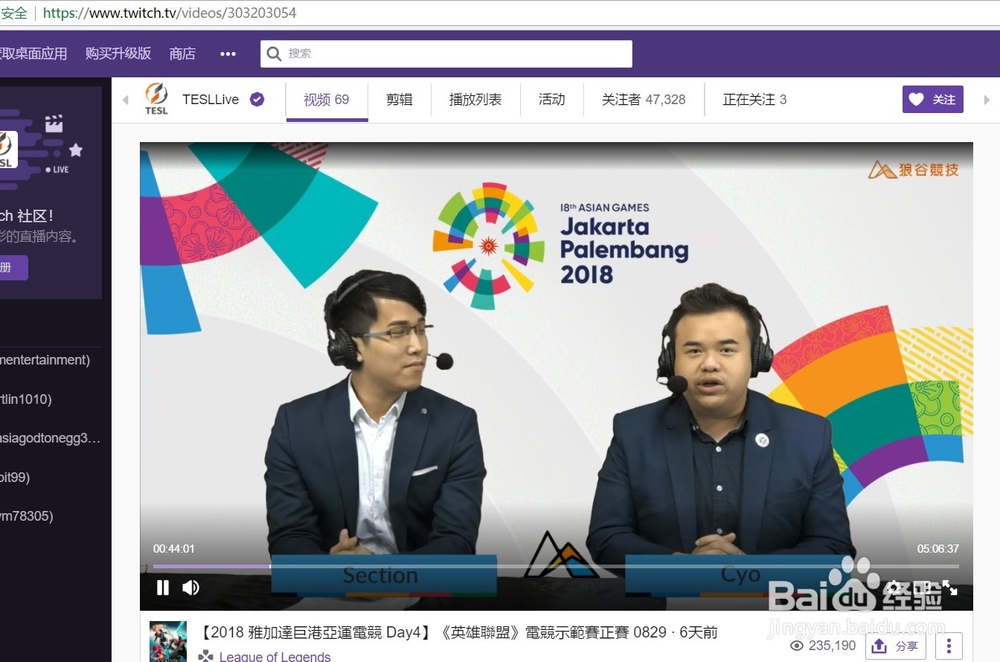Select sidebar channel asiagodtonegg3…

coord(50,438)
